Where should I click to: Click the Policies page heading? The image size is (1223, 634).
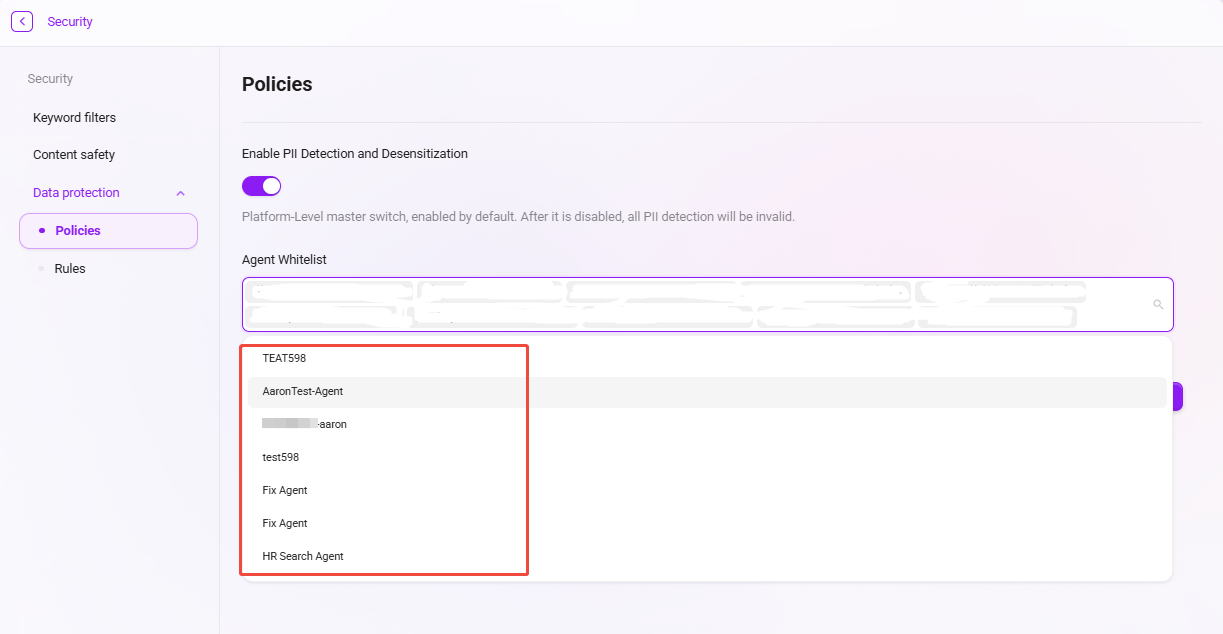click(277, 84)
